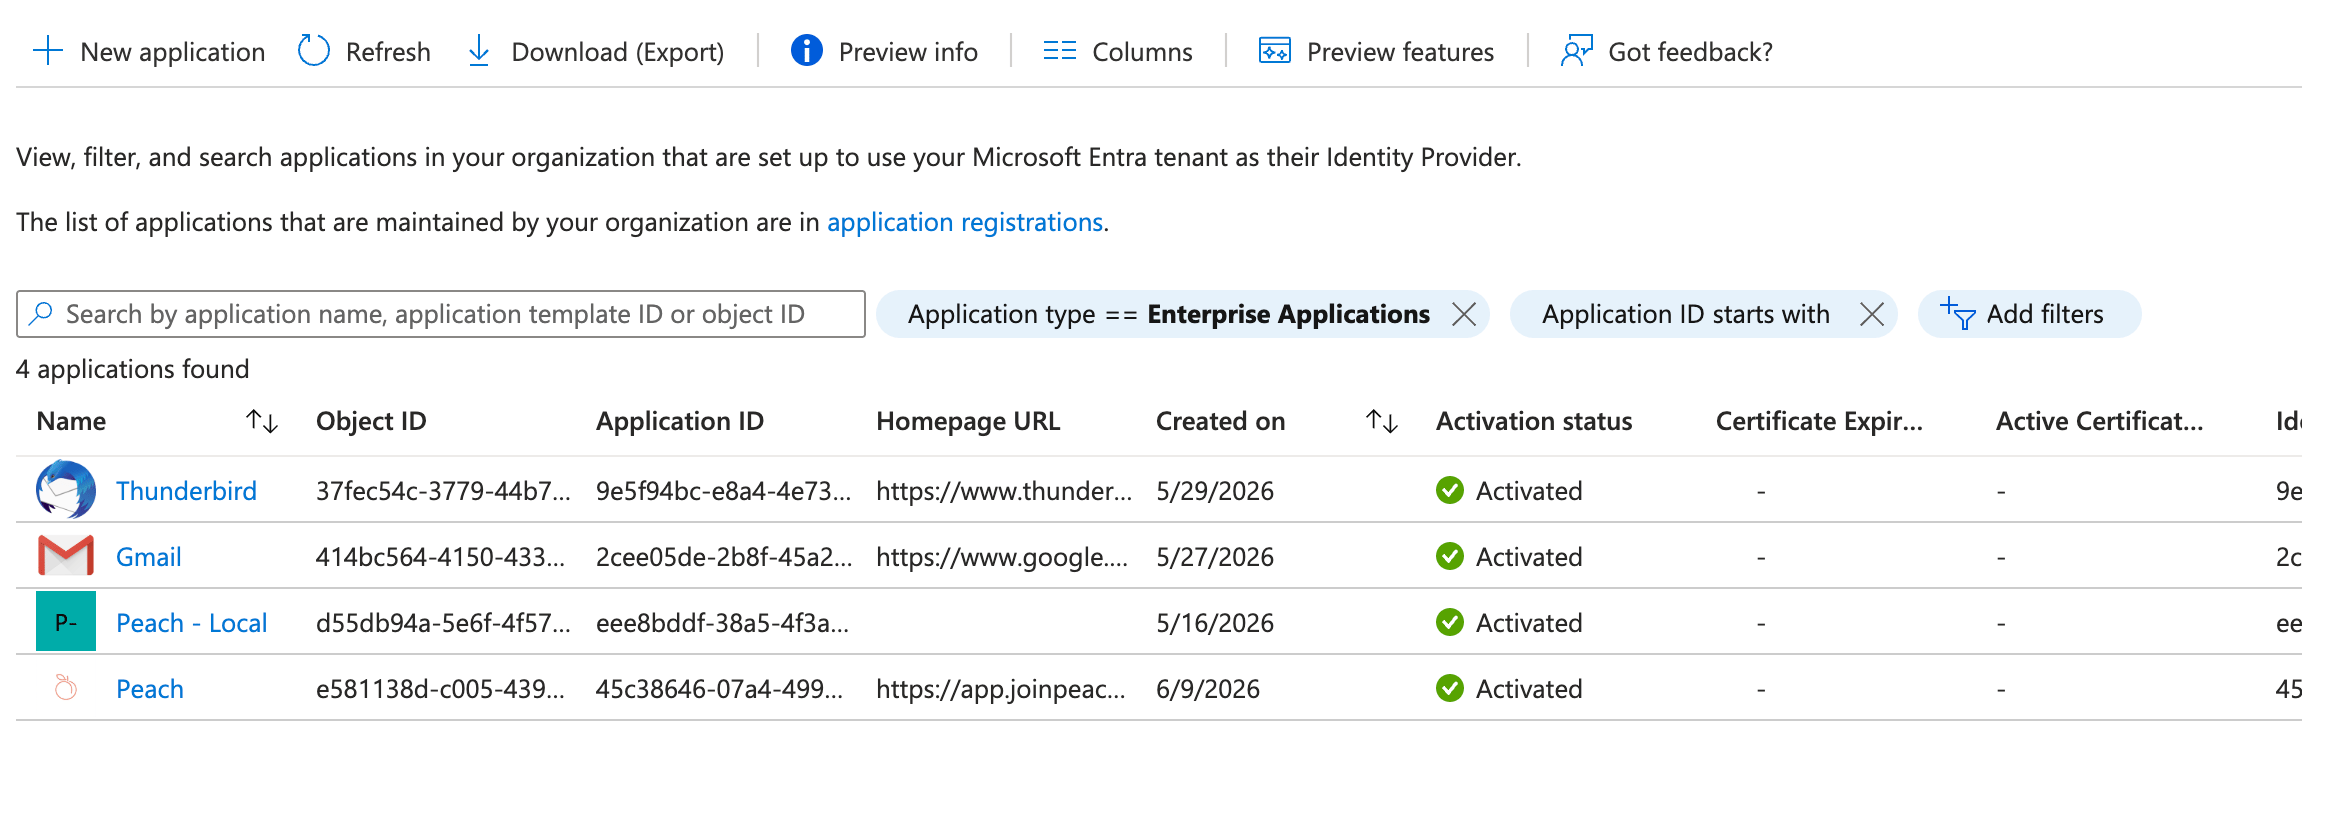Click the Object ID column header
The height and width of the screenshot is (834, 2328).
tap(371, 422)
